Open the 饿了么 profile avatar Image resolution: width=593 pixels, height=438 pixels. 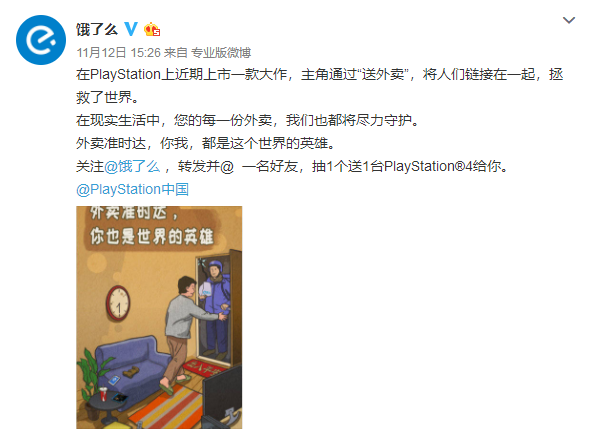pos(41,40)
